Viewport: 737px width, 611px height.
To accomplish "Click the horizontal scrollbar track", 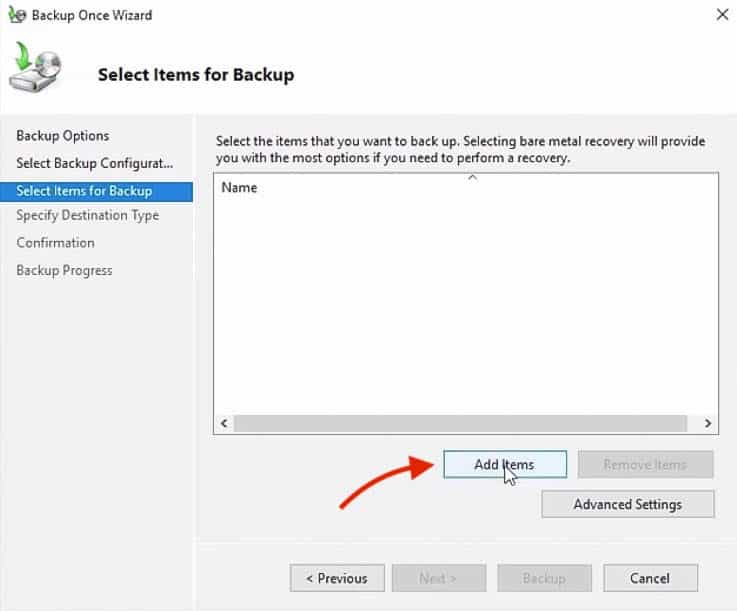I will pyautogui.click(x=461, y=423).
